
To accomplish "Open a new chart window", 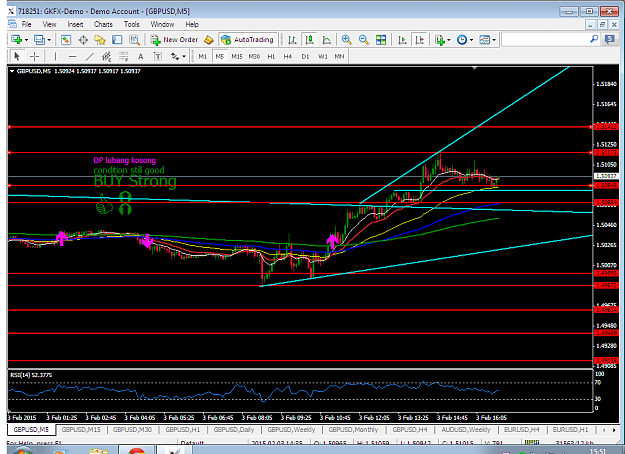I will 17,40.
